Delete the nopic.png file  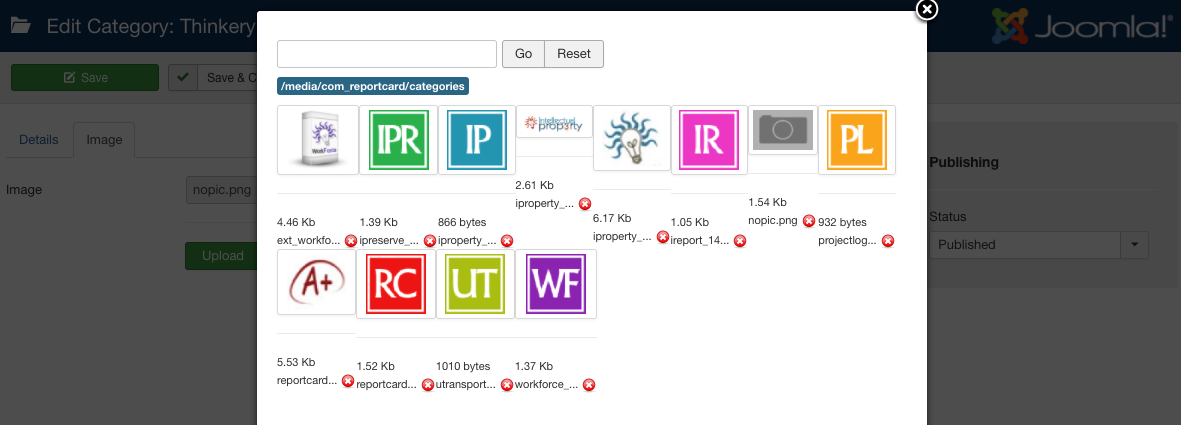(x=809, y=221)
